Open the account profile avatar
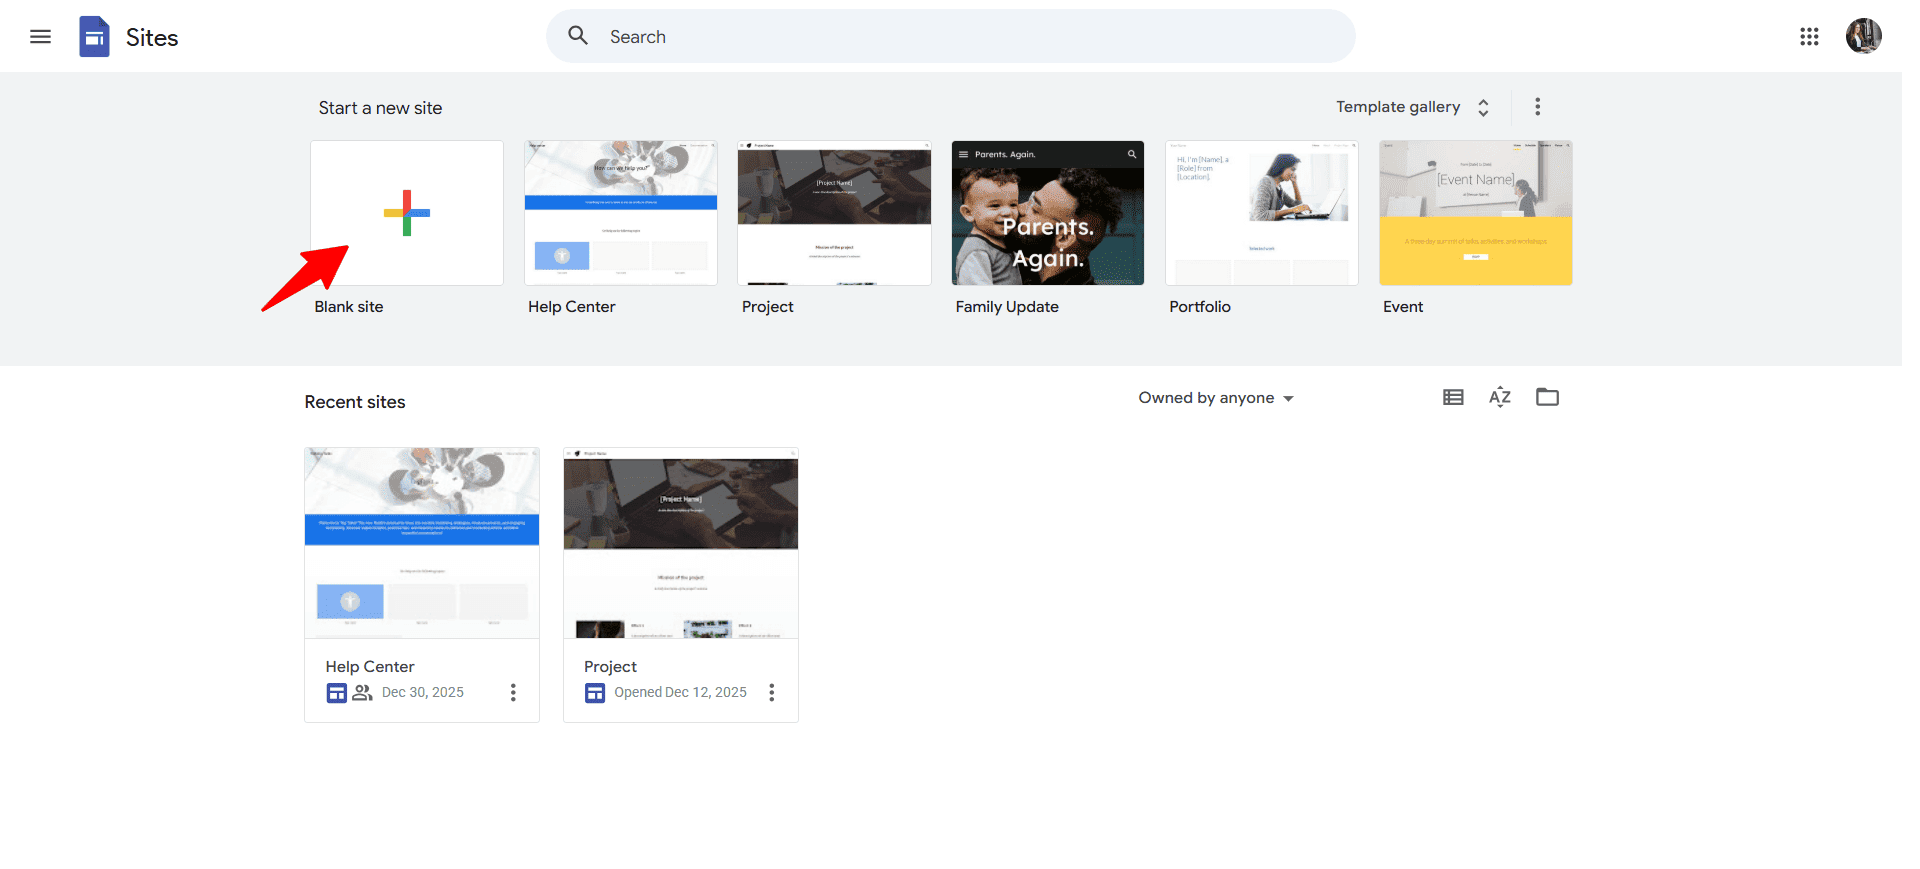The height and width of the screenshot is (869, 1920). [1863, 36]
